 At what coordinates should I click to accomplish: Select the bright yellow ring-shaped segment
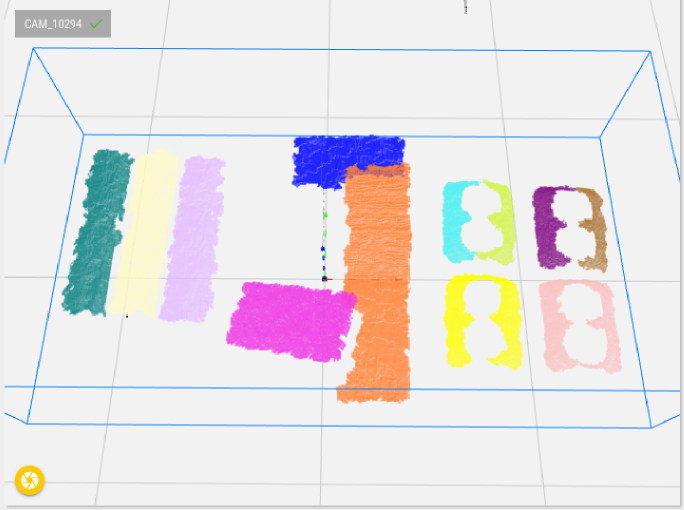pyautogui.click(x=482, y=320)
